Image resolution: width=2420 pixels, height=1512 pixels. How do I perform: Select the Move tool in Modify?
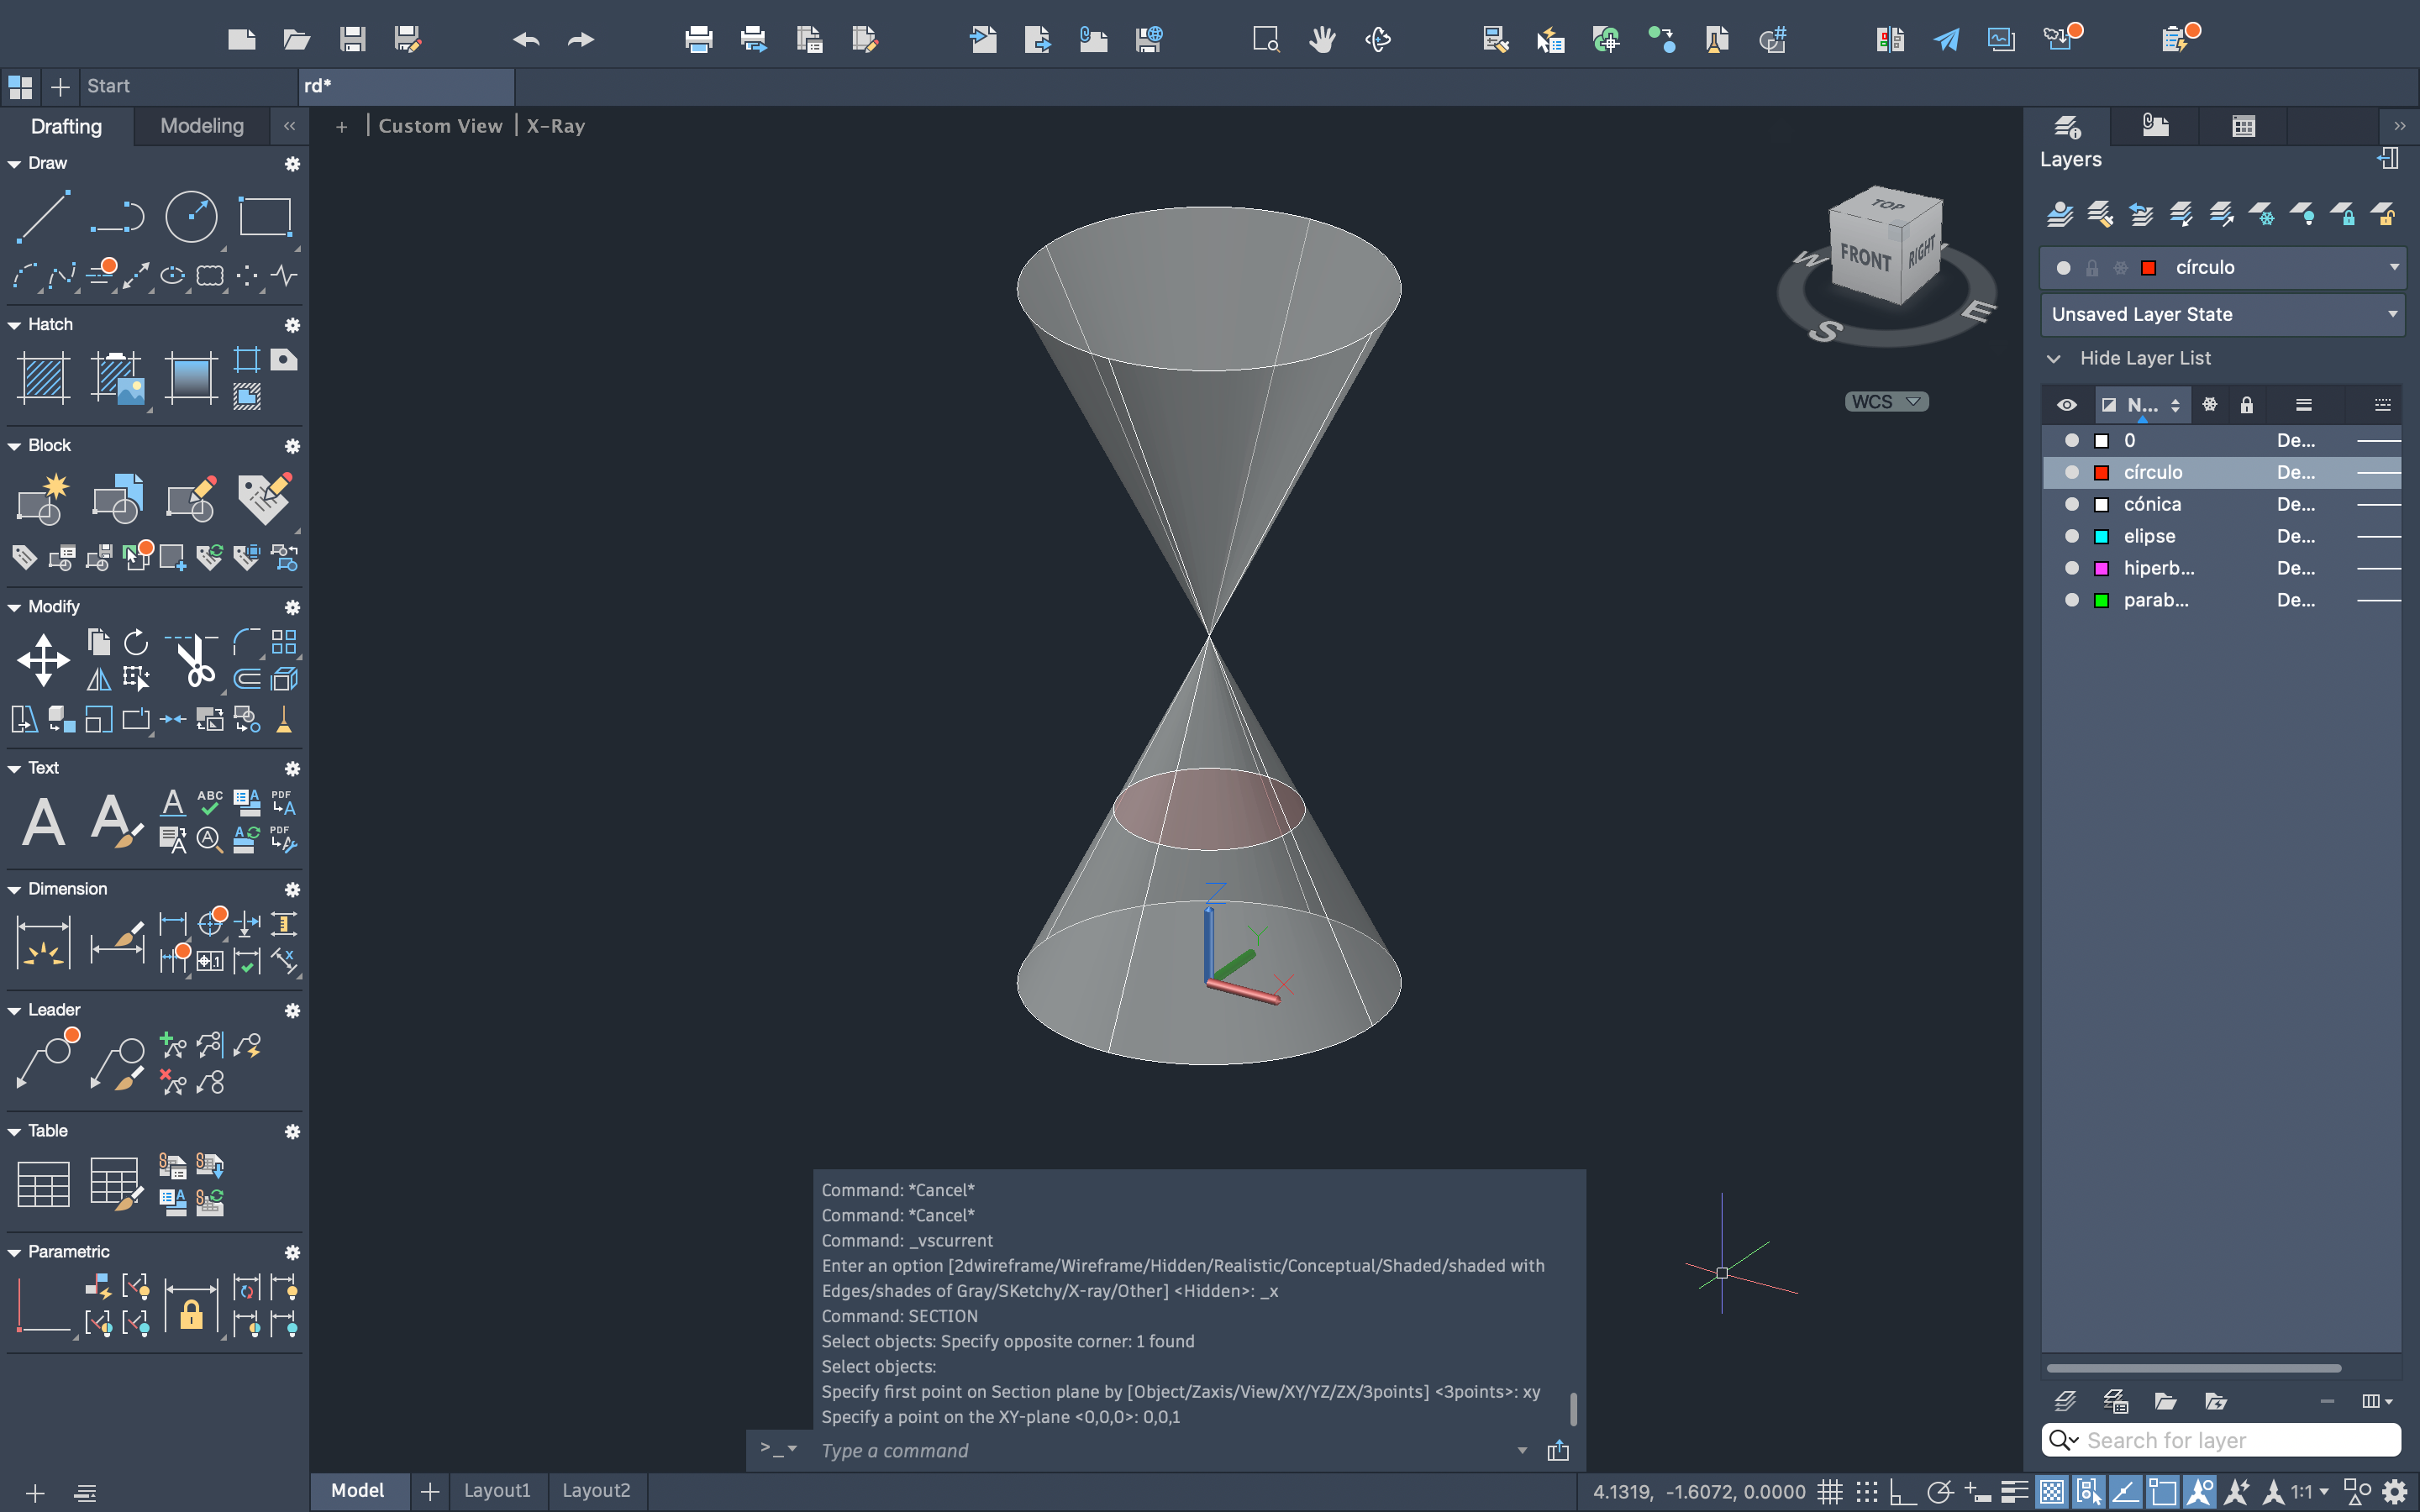tap(43, 660)
